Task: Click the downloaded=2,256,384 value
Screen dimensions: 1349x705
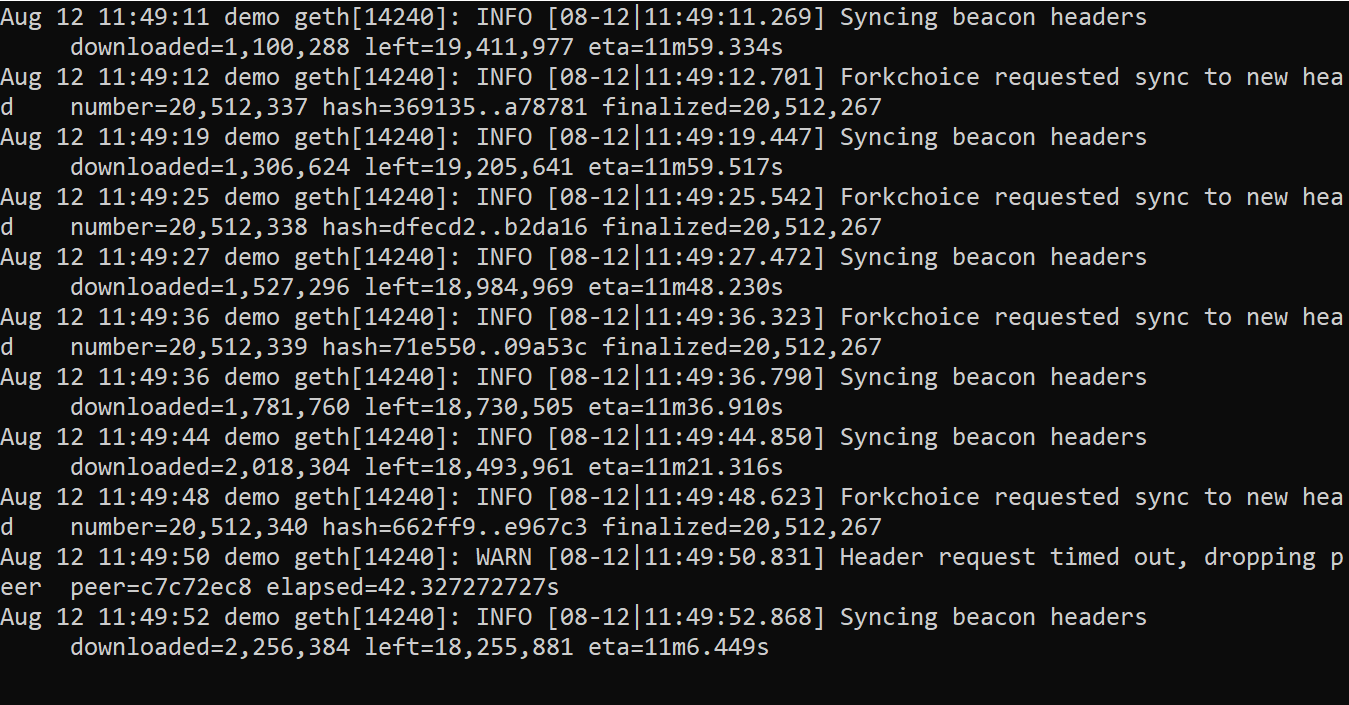Action: 210,647
